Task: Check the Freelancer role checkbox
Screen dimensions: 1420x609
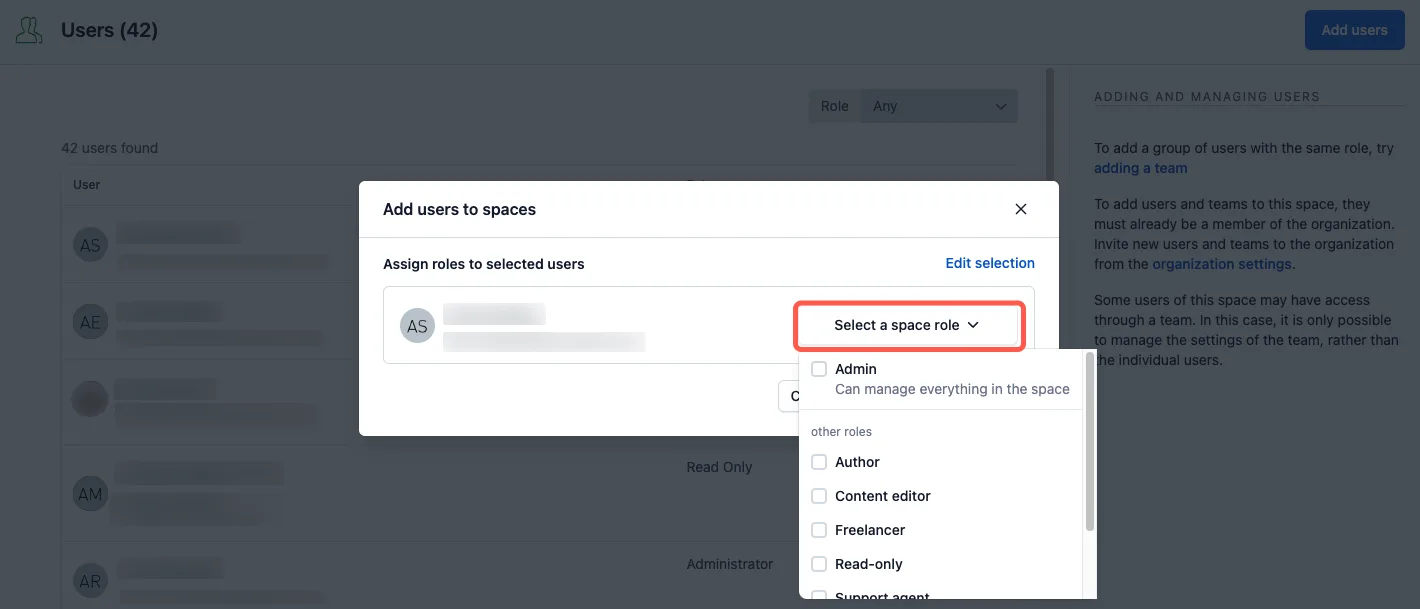Action: coord(819,530)
